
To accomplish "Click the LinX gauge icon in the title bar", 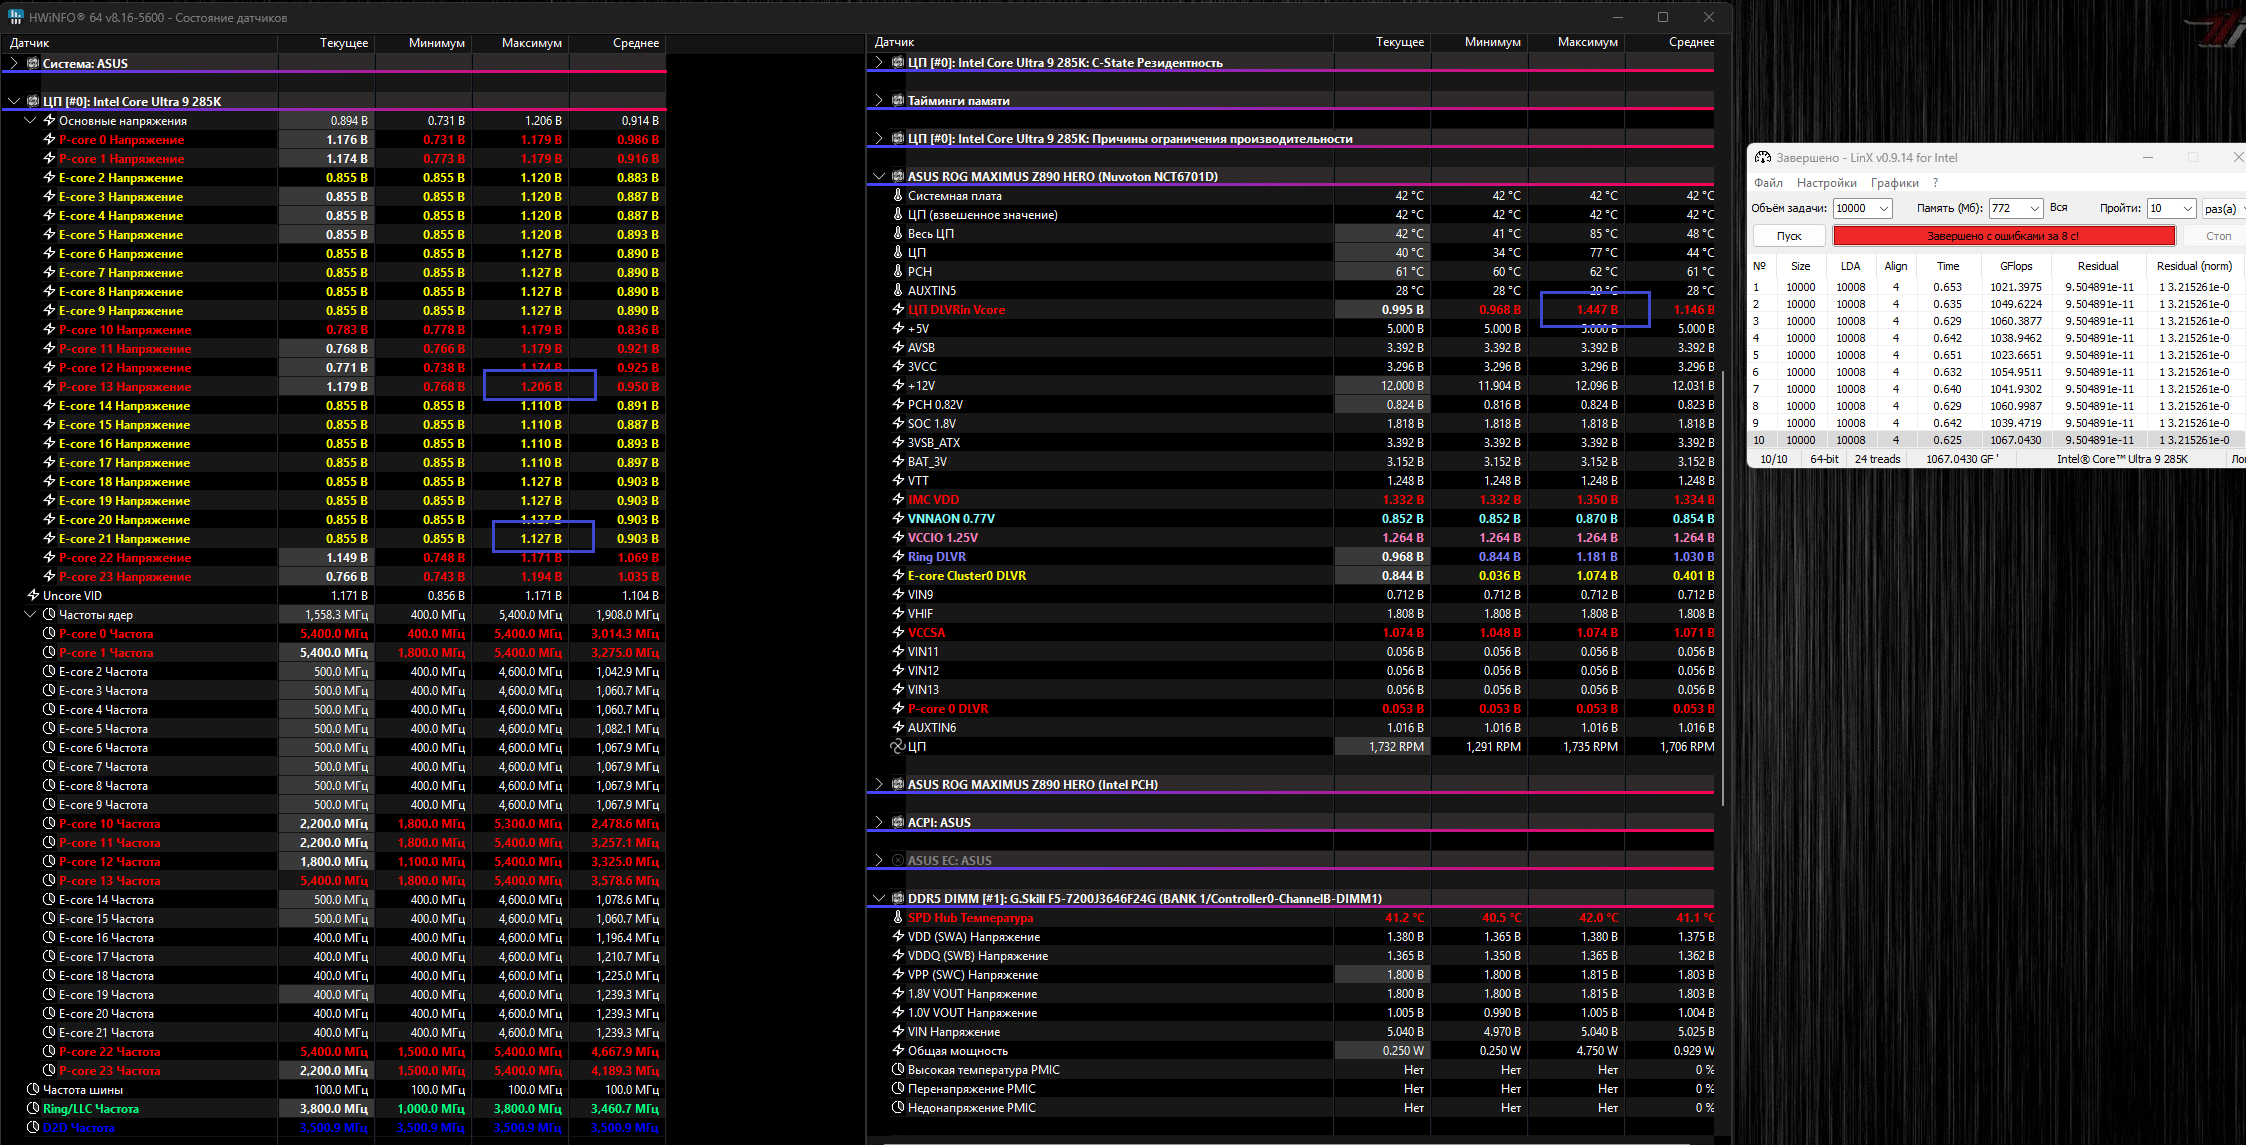I will pyautogui.click(x=1763, y=158).
